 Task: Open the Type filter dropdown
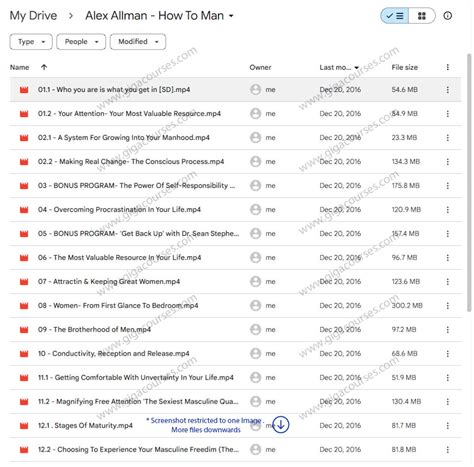tap(31, 42)
